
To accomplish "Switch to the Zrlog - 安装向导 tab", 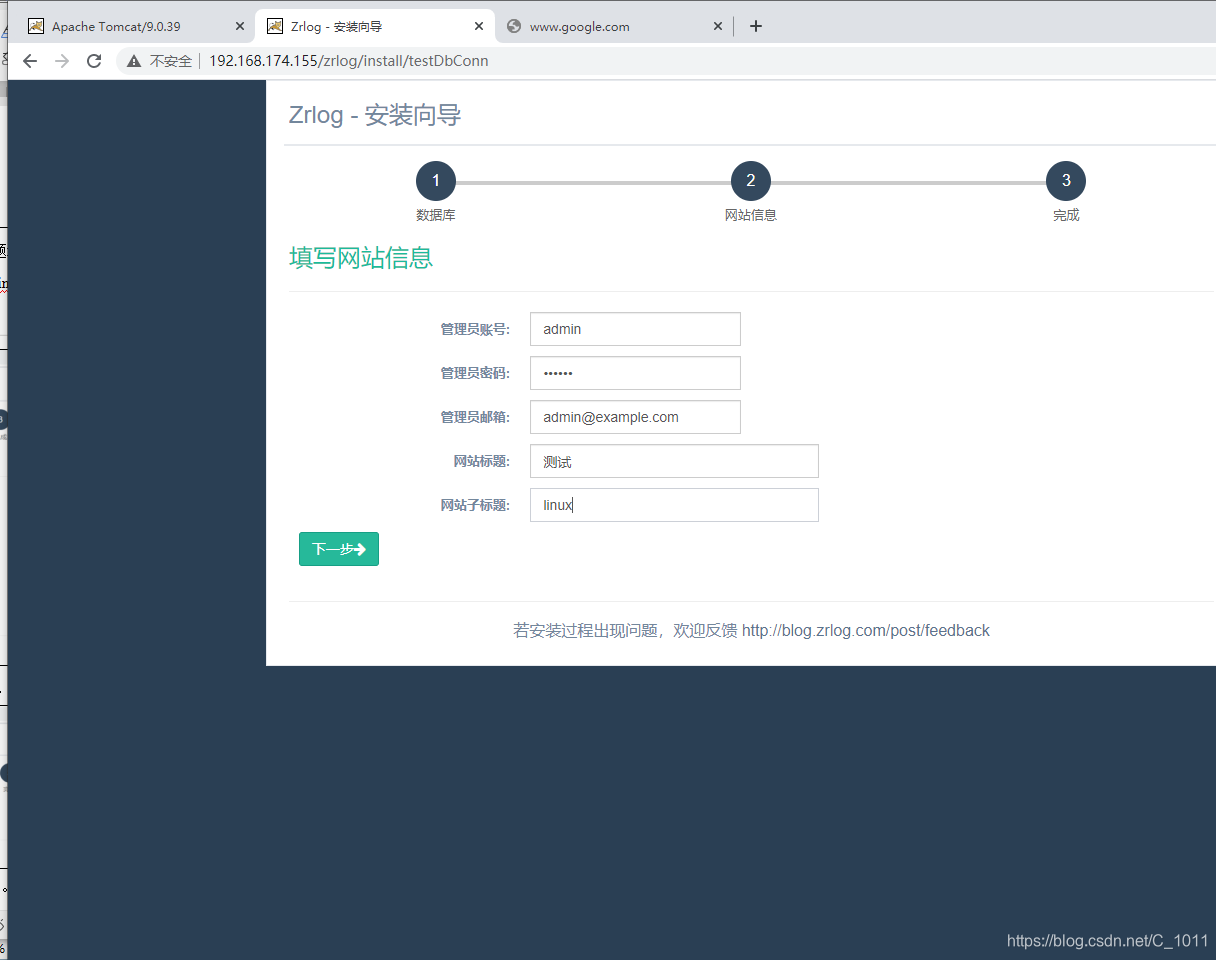I will (375, 27).
